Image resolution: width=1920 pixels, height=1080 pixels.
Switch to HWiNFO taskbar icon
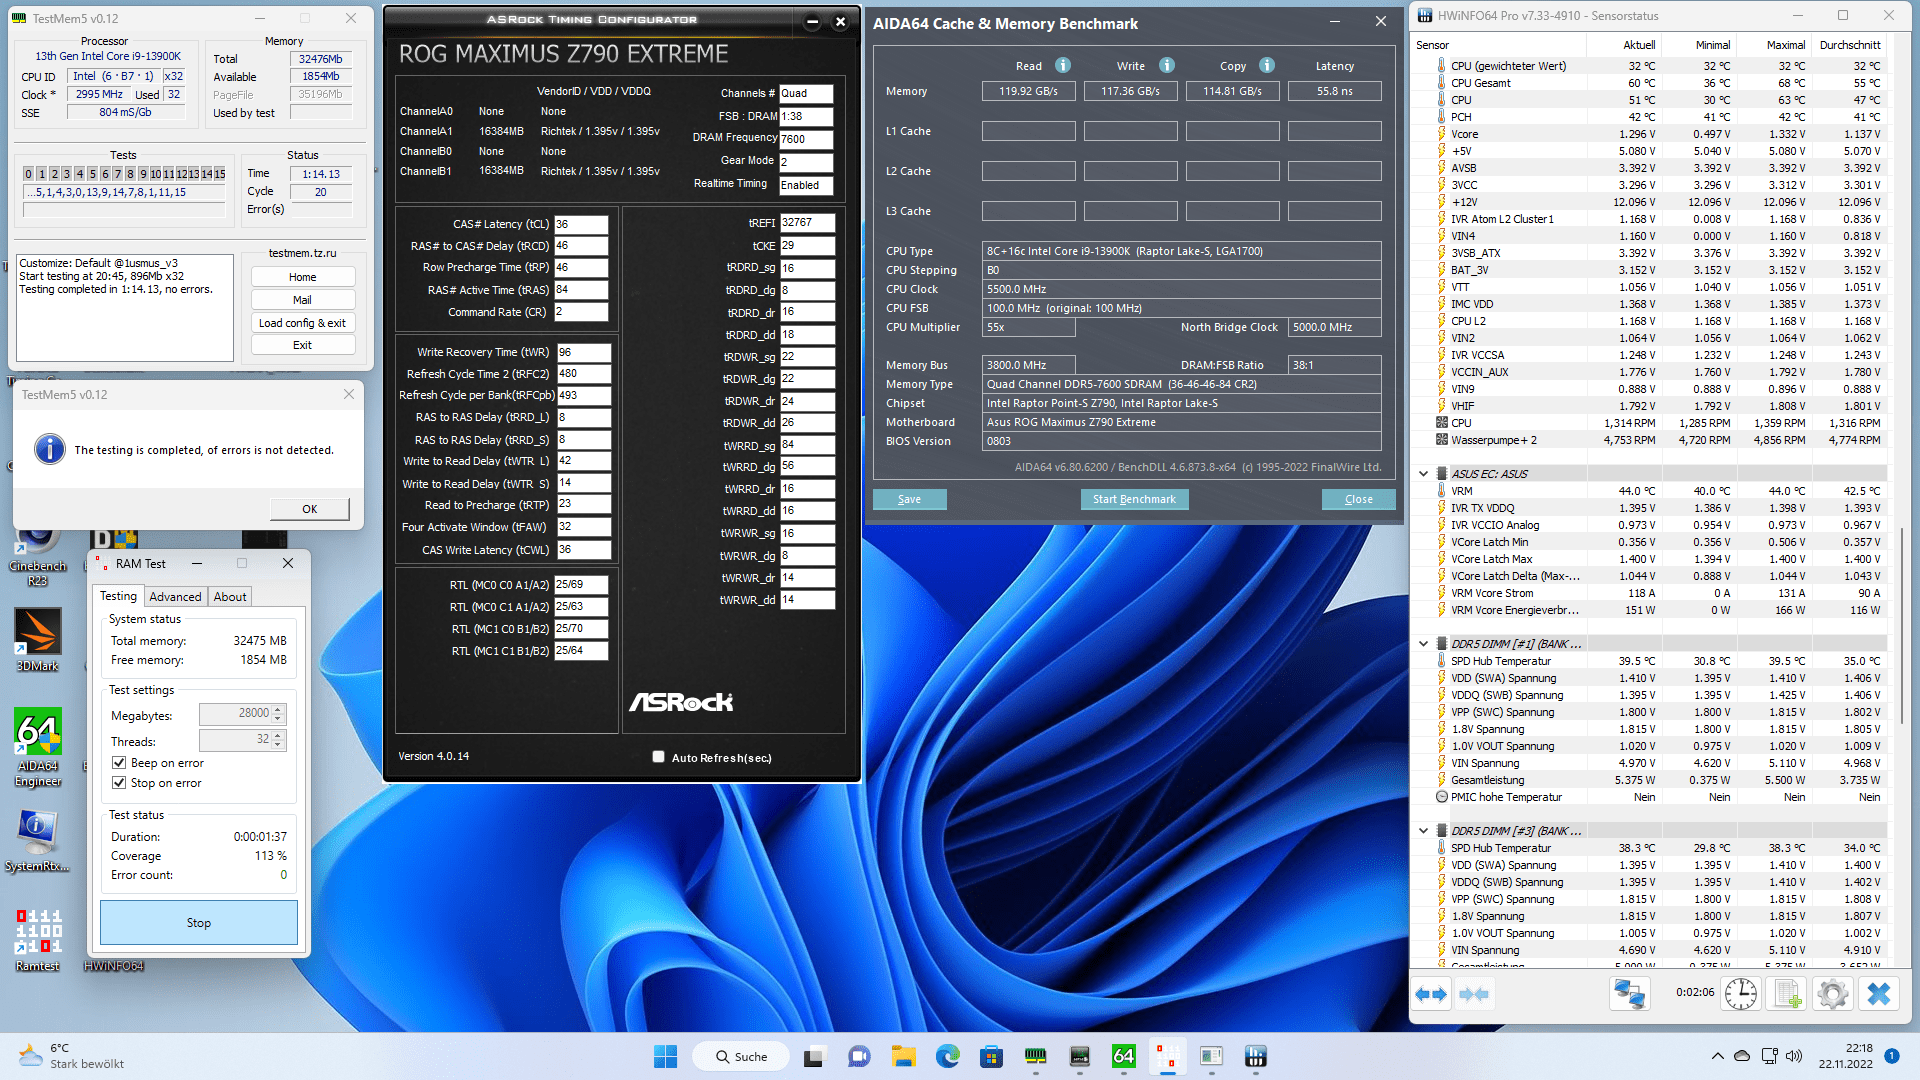click(1255, 1056)
